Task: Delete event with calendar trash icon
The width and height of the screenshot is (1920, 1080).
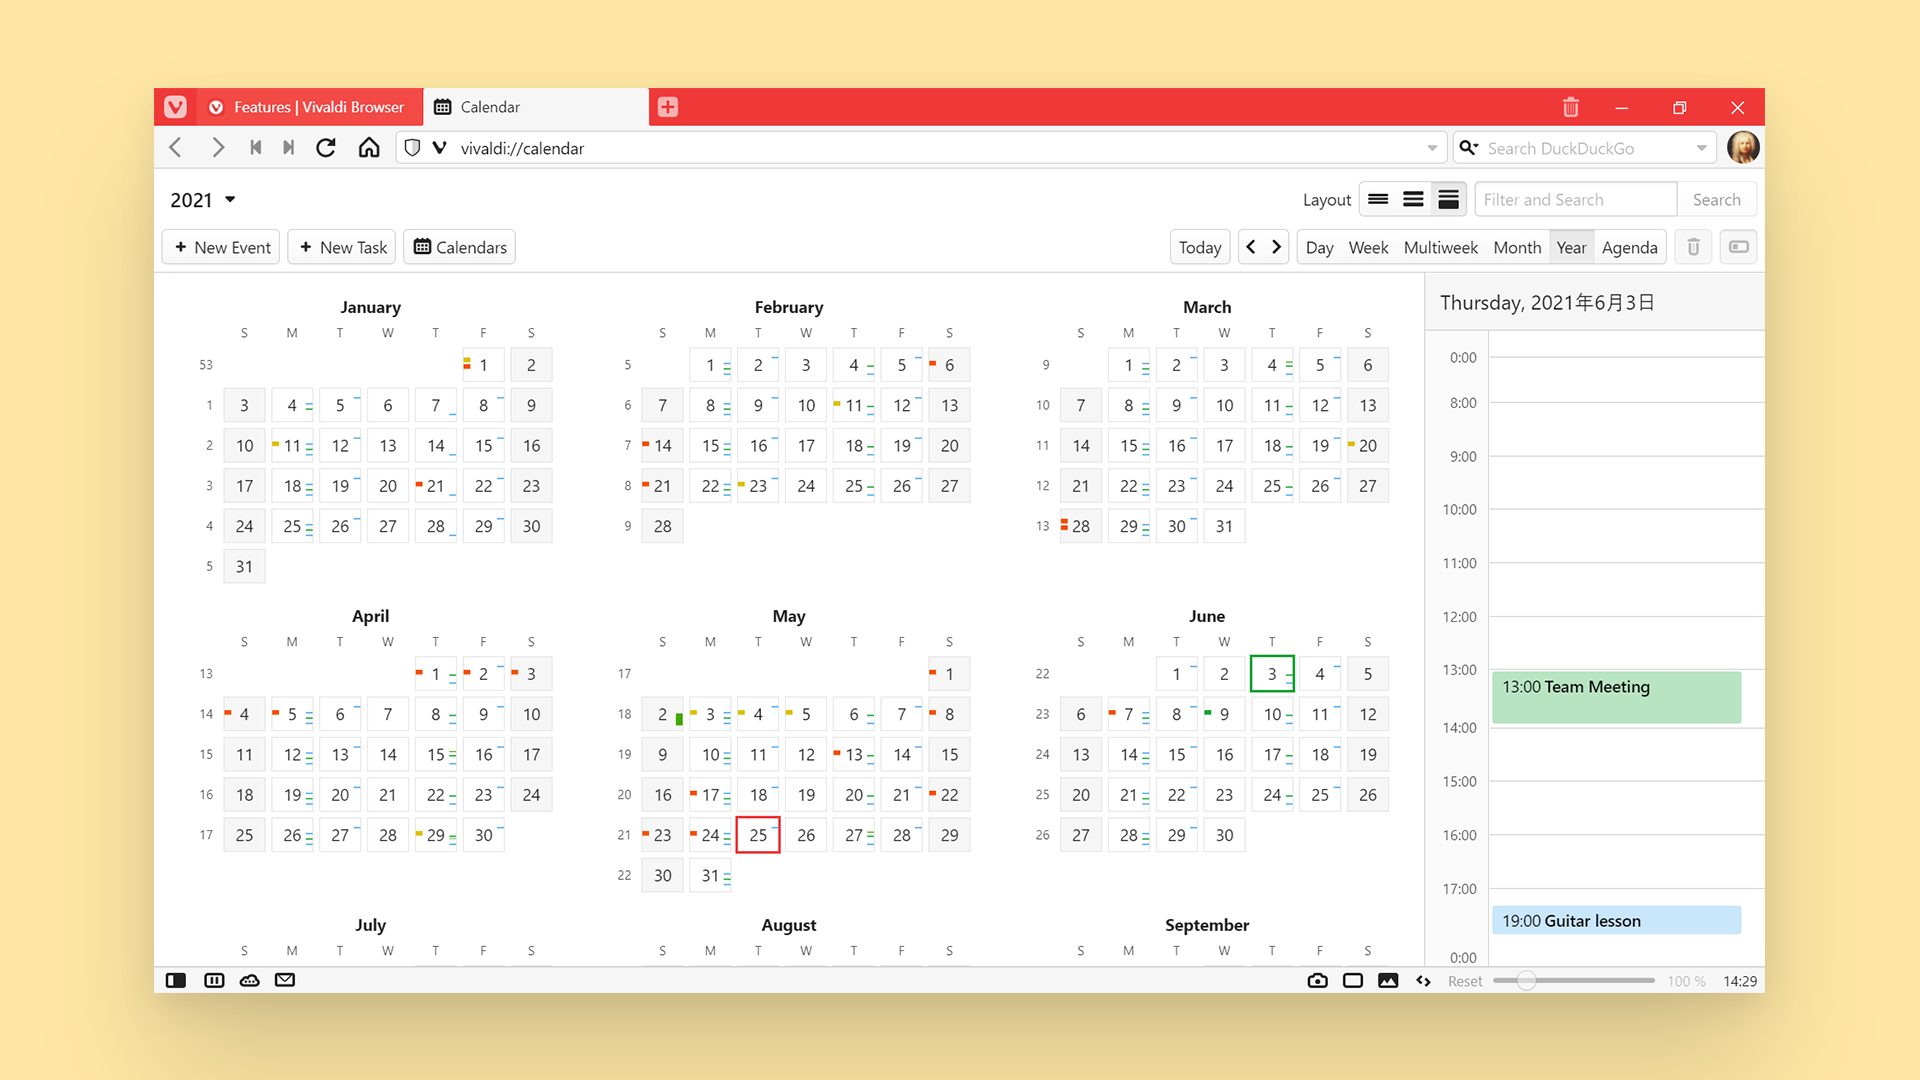Action: (x=1693, y=247)
